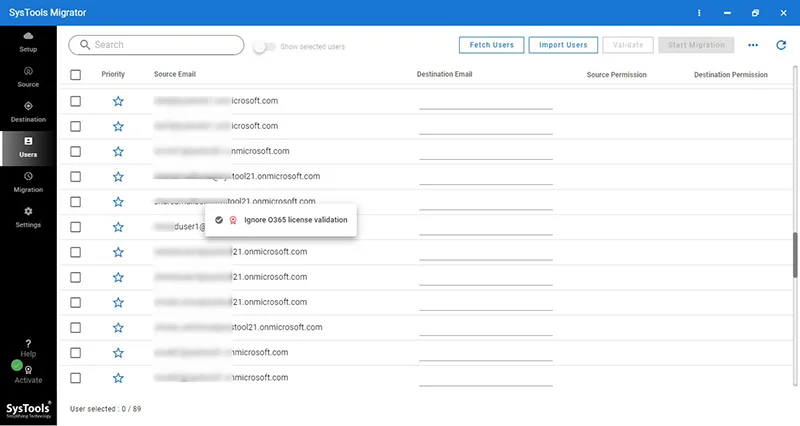Click the Source Permission column header
This screenshot has width=800, height=426.
[616, 75]
